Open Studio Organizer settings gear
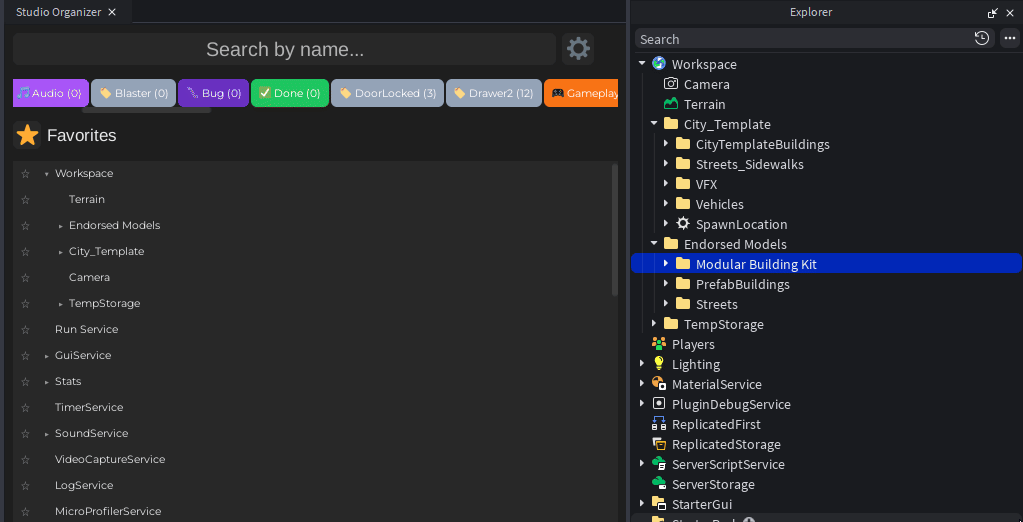 (x=577, y=48)
